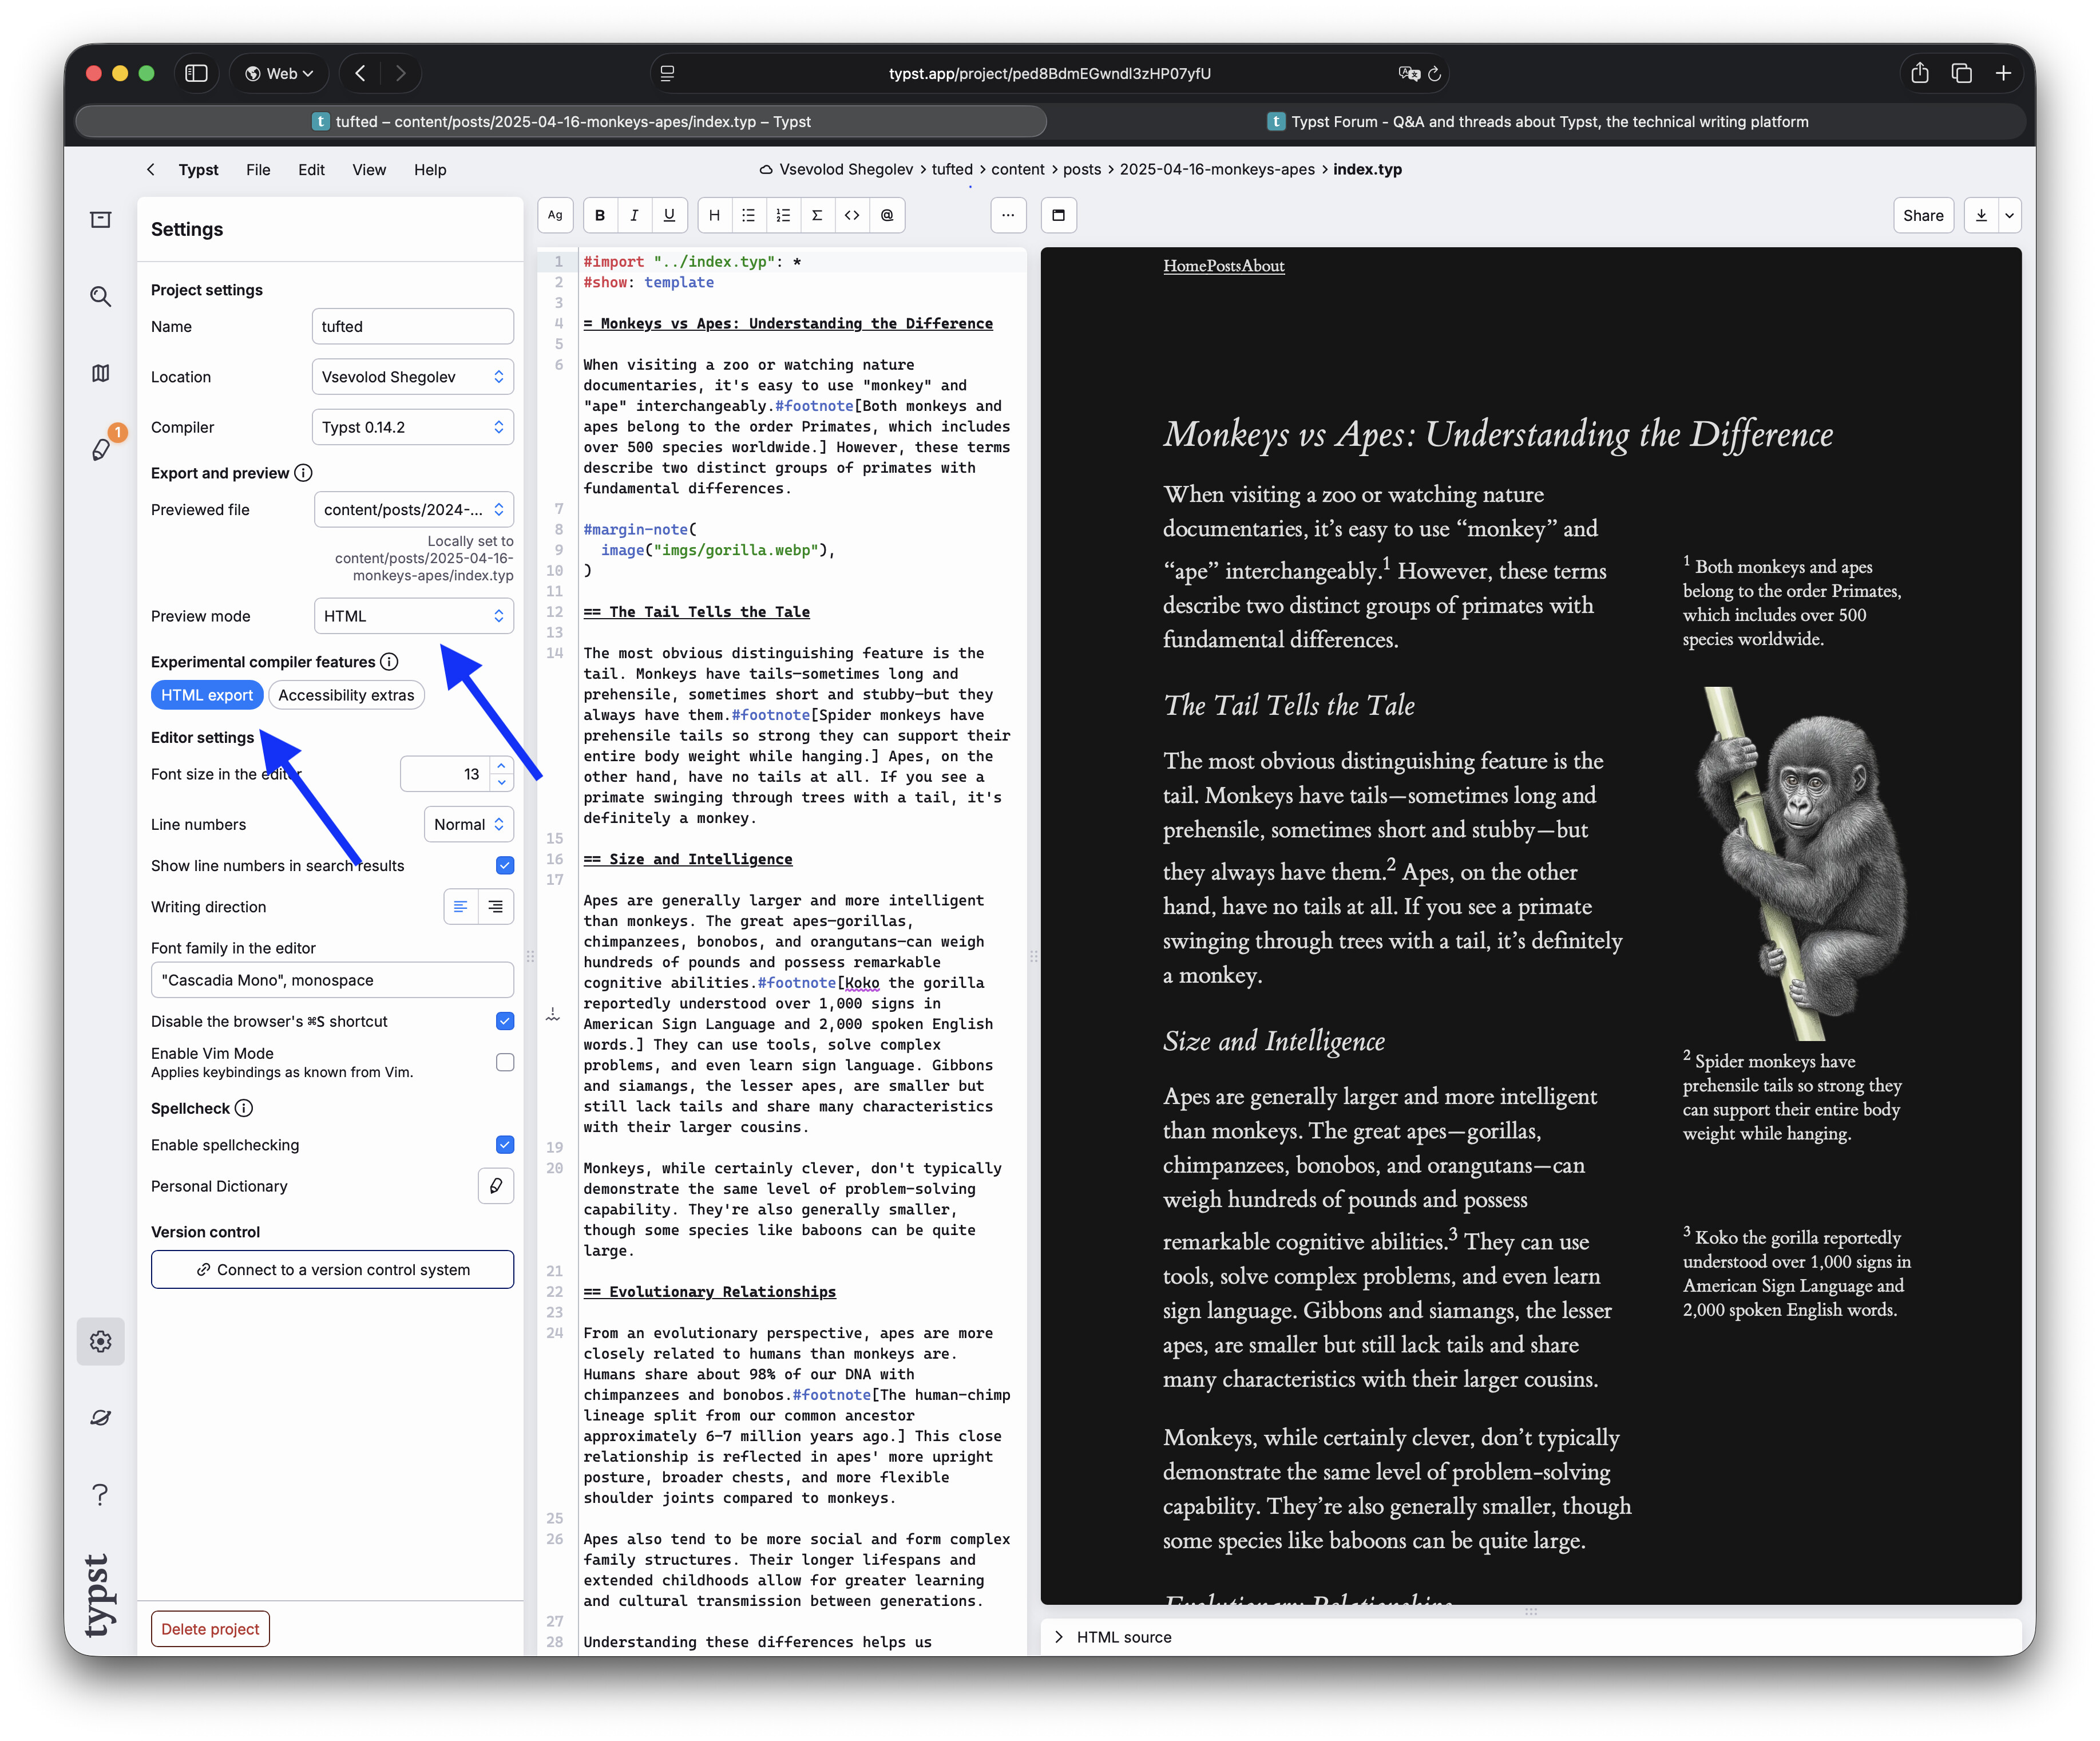Viewport: 2100px width, 1741px height.
Task: Click the Bold formatting icon
Action: tap(600, 215)
